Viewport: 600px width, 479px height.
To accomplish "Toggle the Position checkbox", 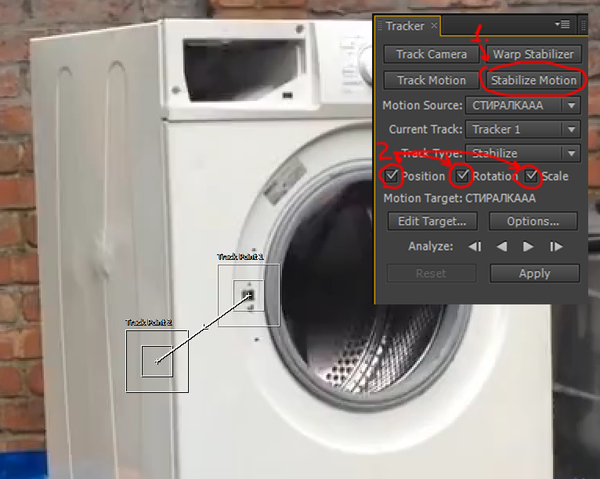I will pos(391,176).
